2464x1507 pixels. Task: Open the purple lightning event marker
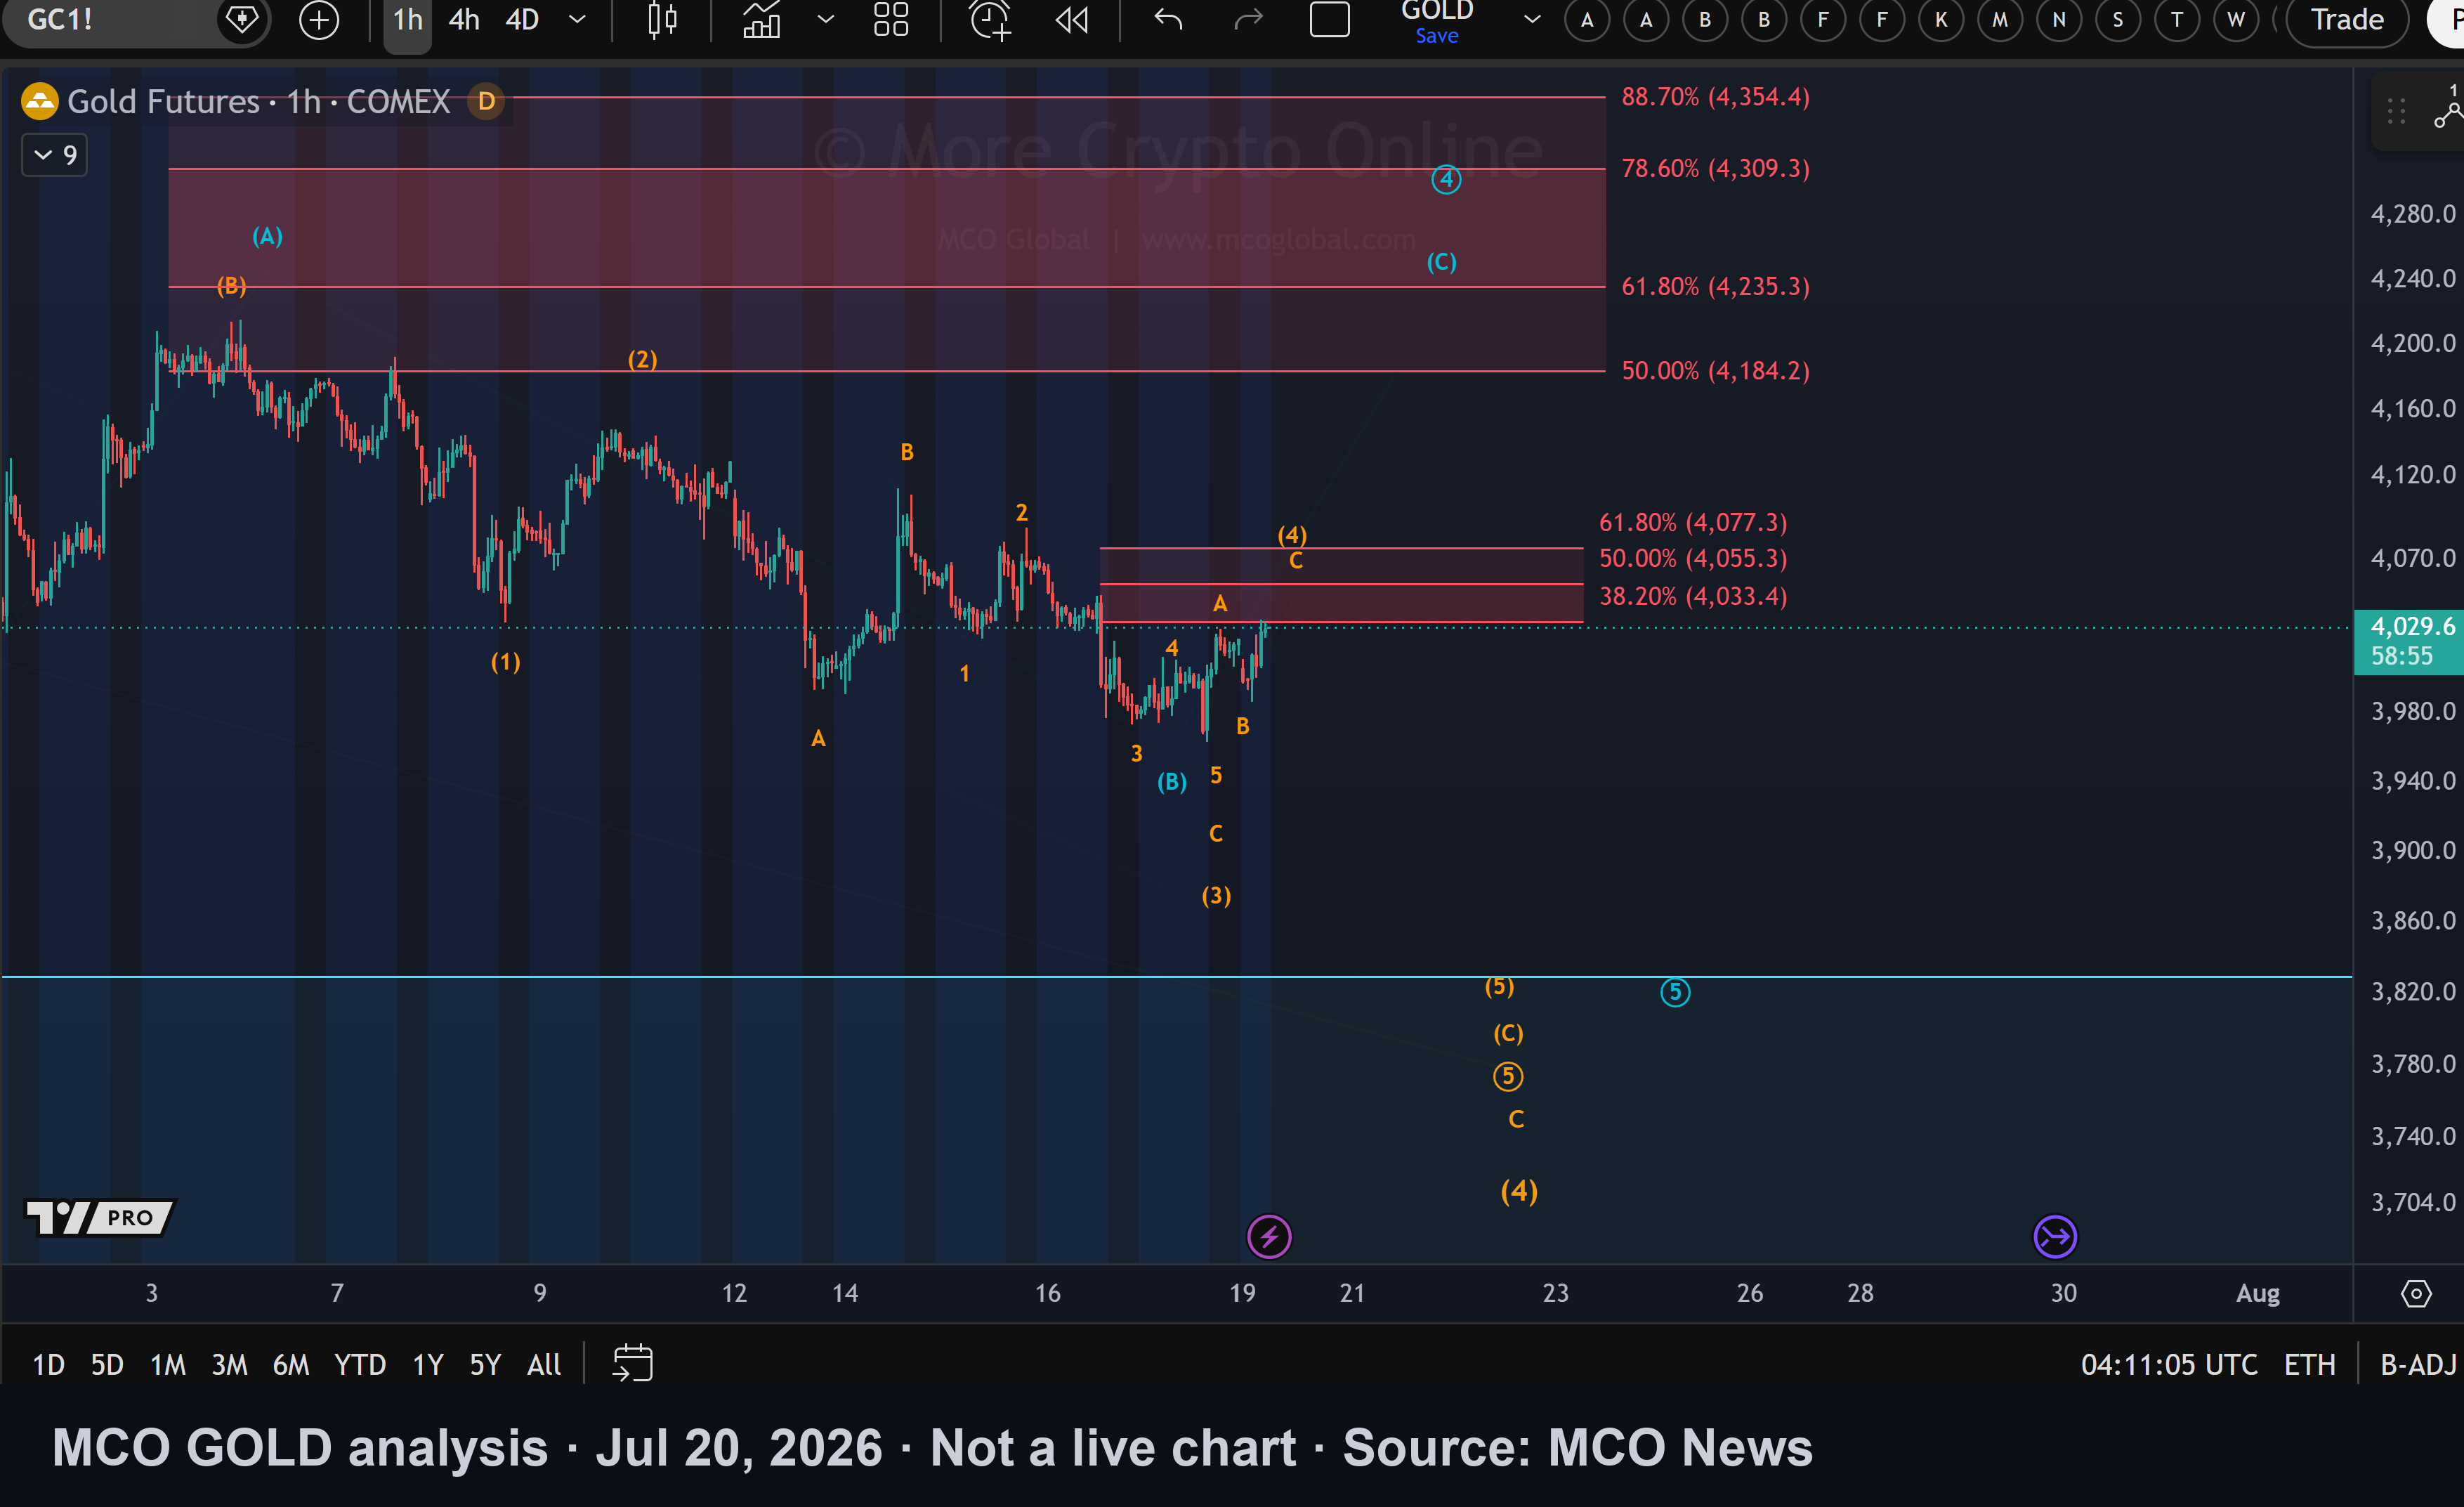[x=1269, y=1237]
